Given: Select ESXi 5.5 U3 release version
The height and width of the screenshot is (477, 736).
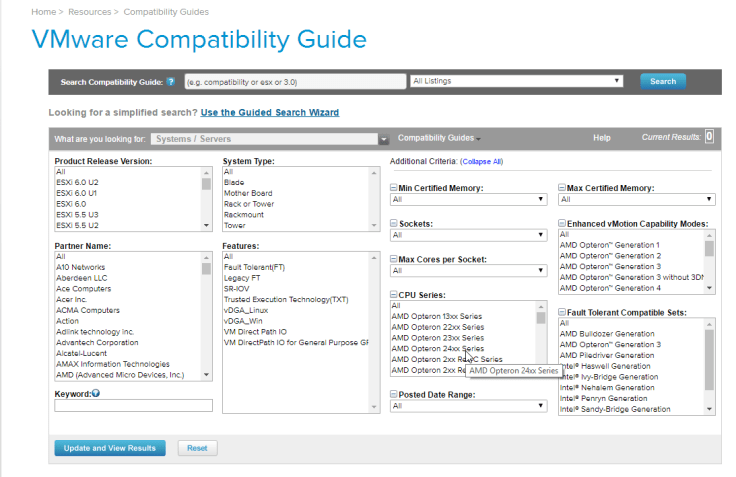Looking at the screenshot, I should click(x=77, y=215).
